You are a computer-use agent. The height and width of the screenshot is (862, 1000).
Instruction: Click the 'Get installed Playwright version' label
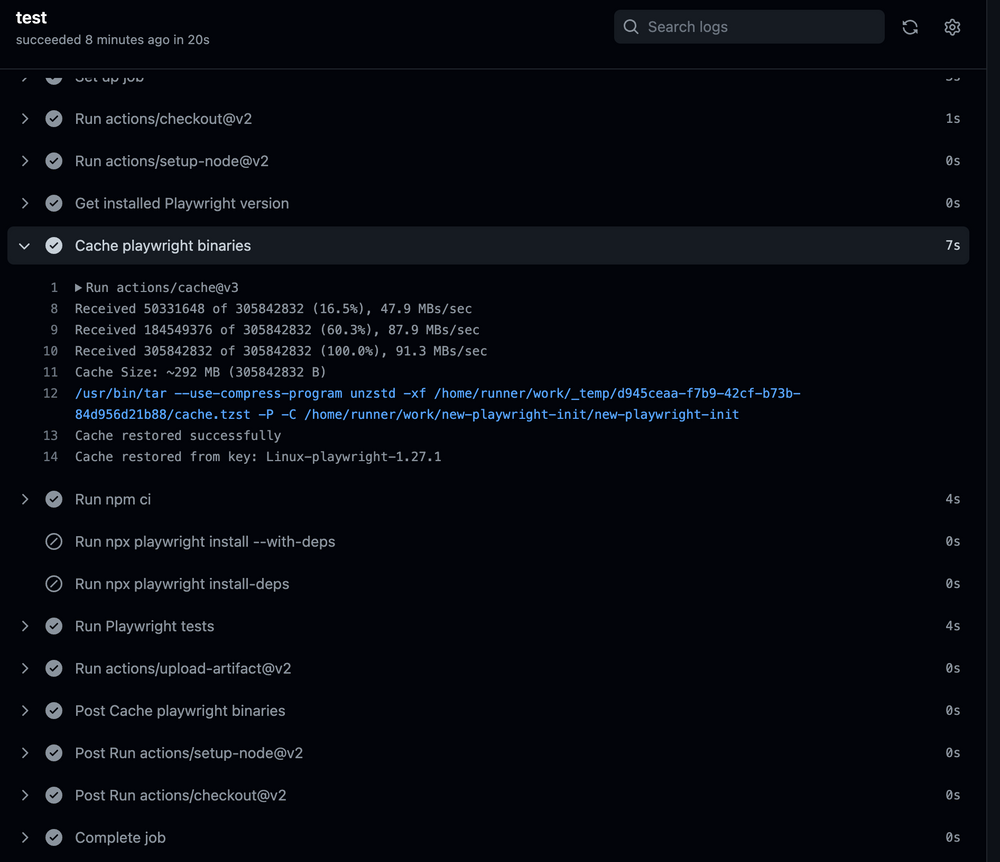click(182, 203)
